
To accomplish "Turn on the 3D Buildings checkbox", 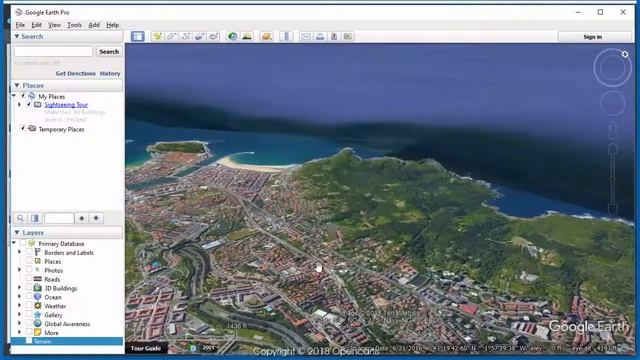I will [29, 288].
